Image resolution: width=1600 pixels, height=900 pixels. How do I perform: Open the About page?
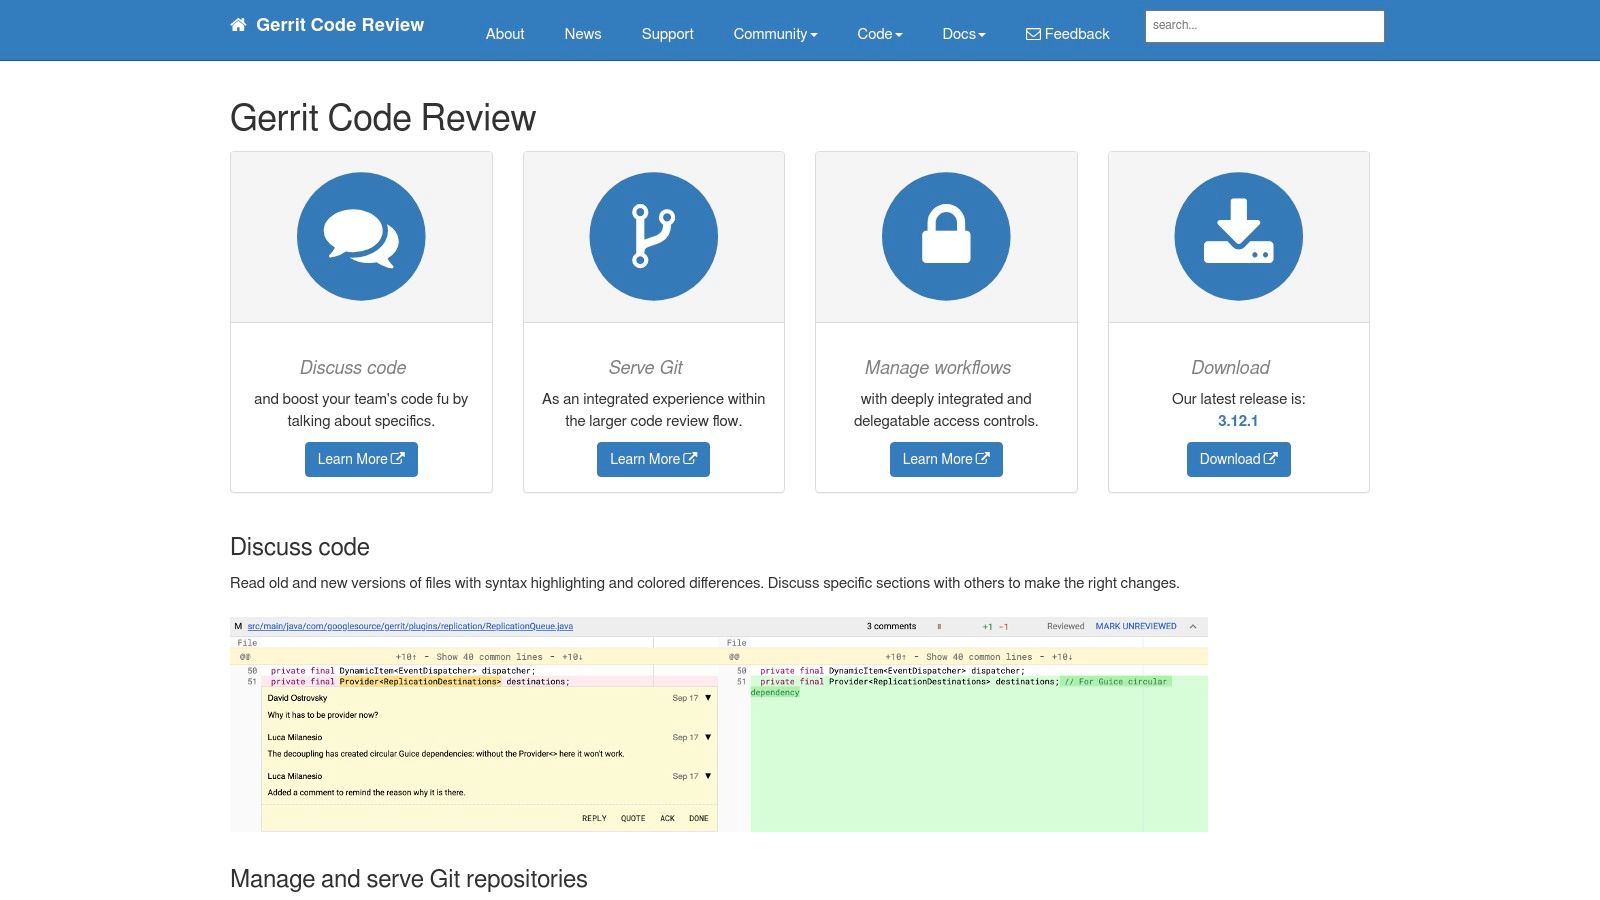[505, 34]
